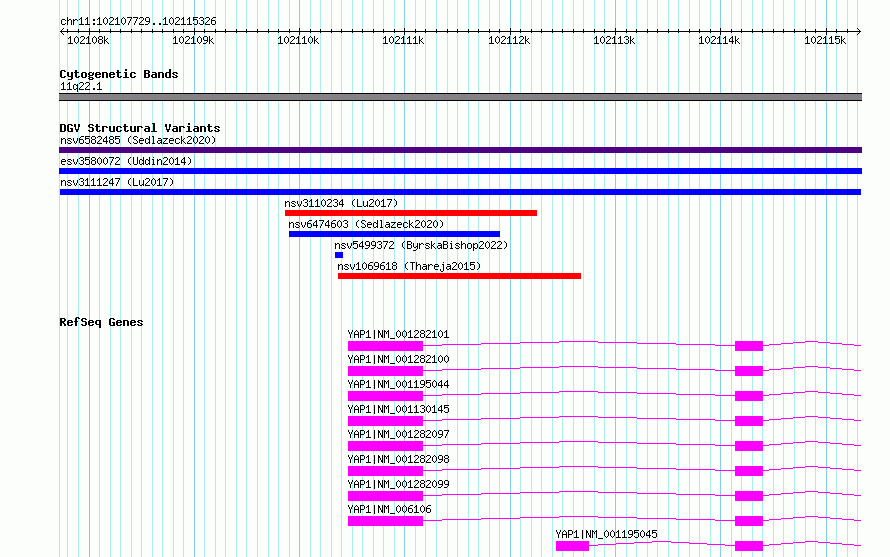890x557 pixels.
Task: Select second exon block of NM_001282098
Action: pos(749,471)
